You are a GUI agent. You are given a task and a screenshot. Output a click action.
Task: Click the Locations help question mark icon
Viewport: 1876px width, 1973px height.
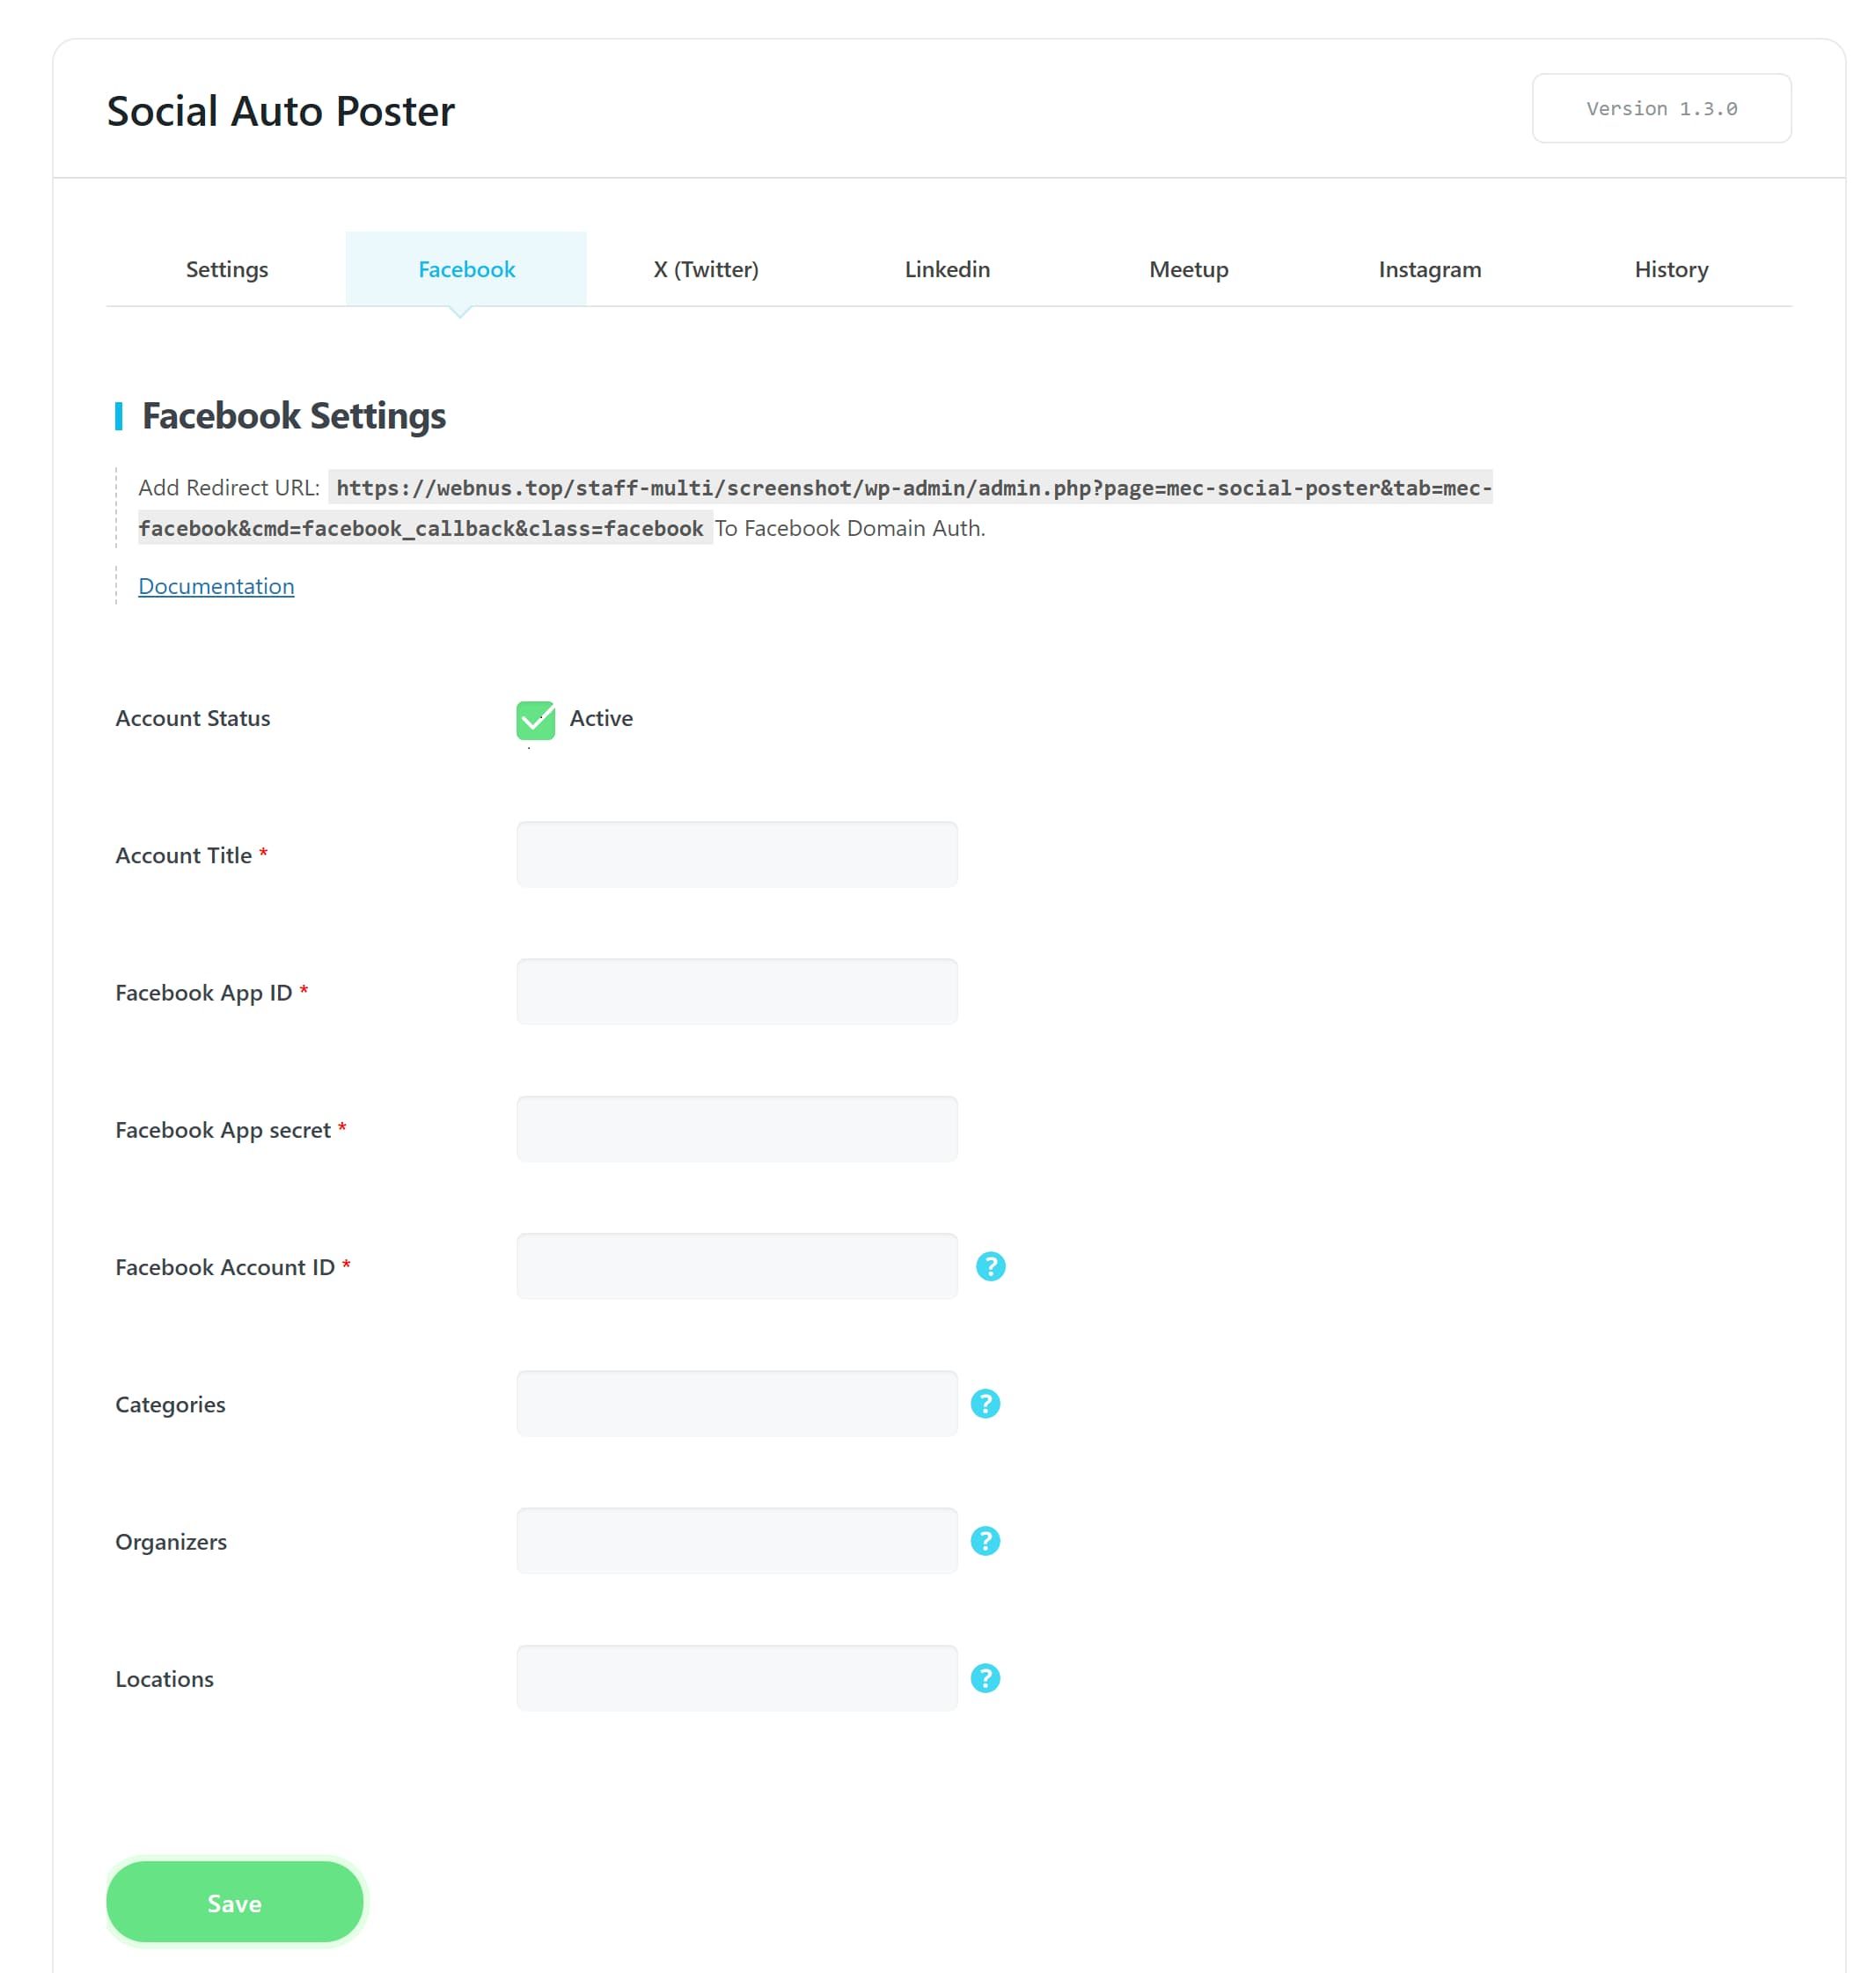pyautogui.click(x=985, y=1677)
